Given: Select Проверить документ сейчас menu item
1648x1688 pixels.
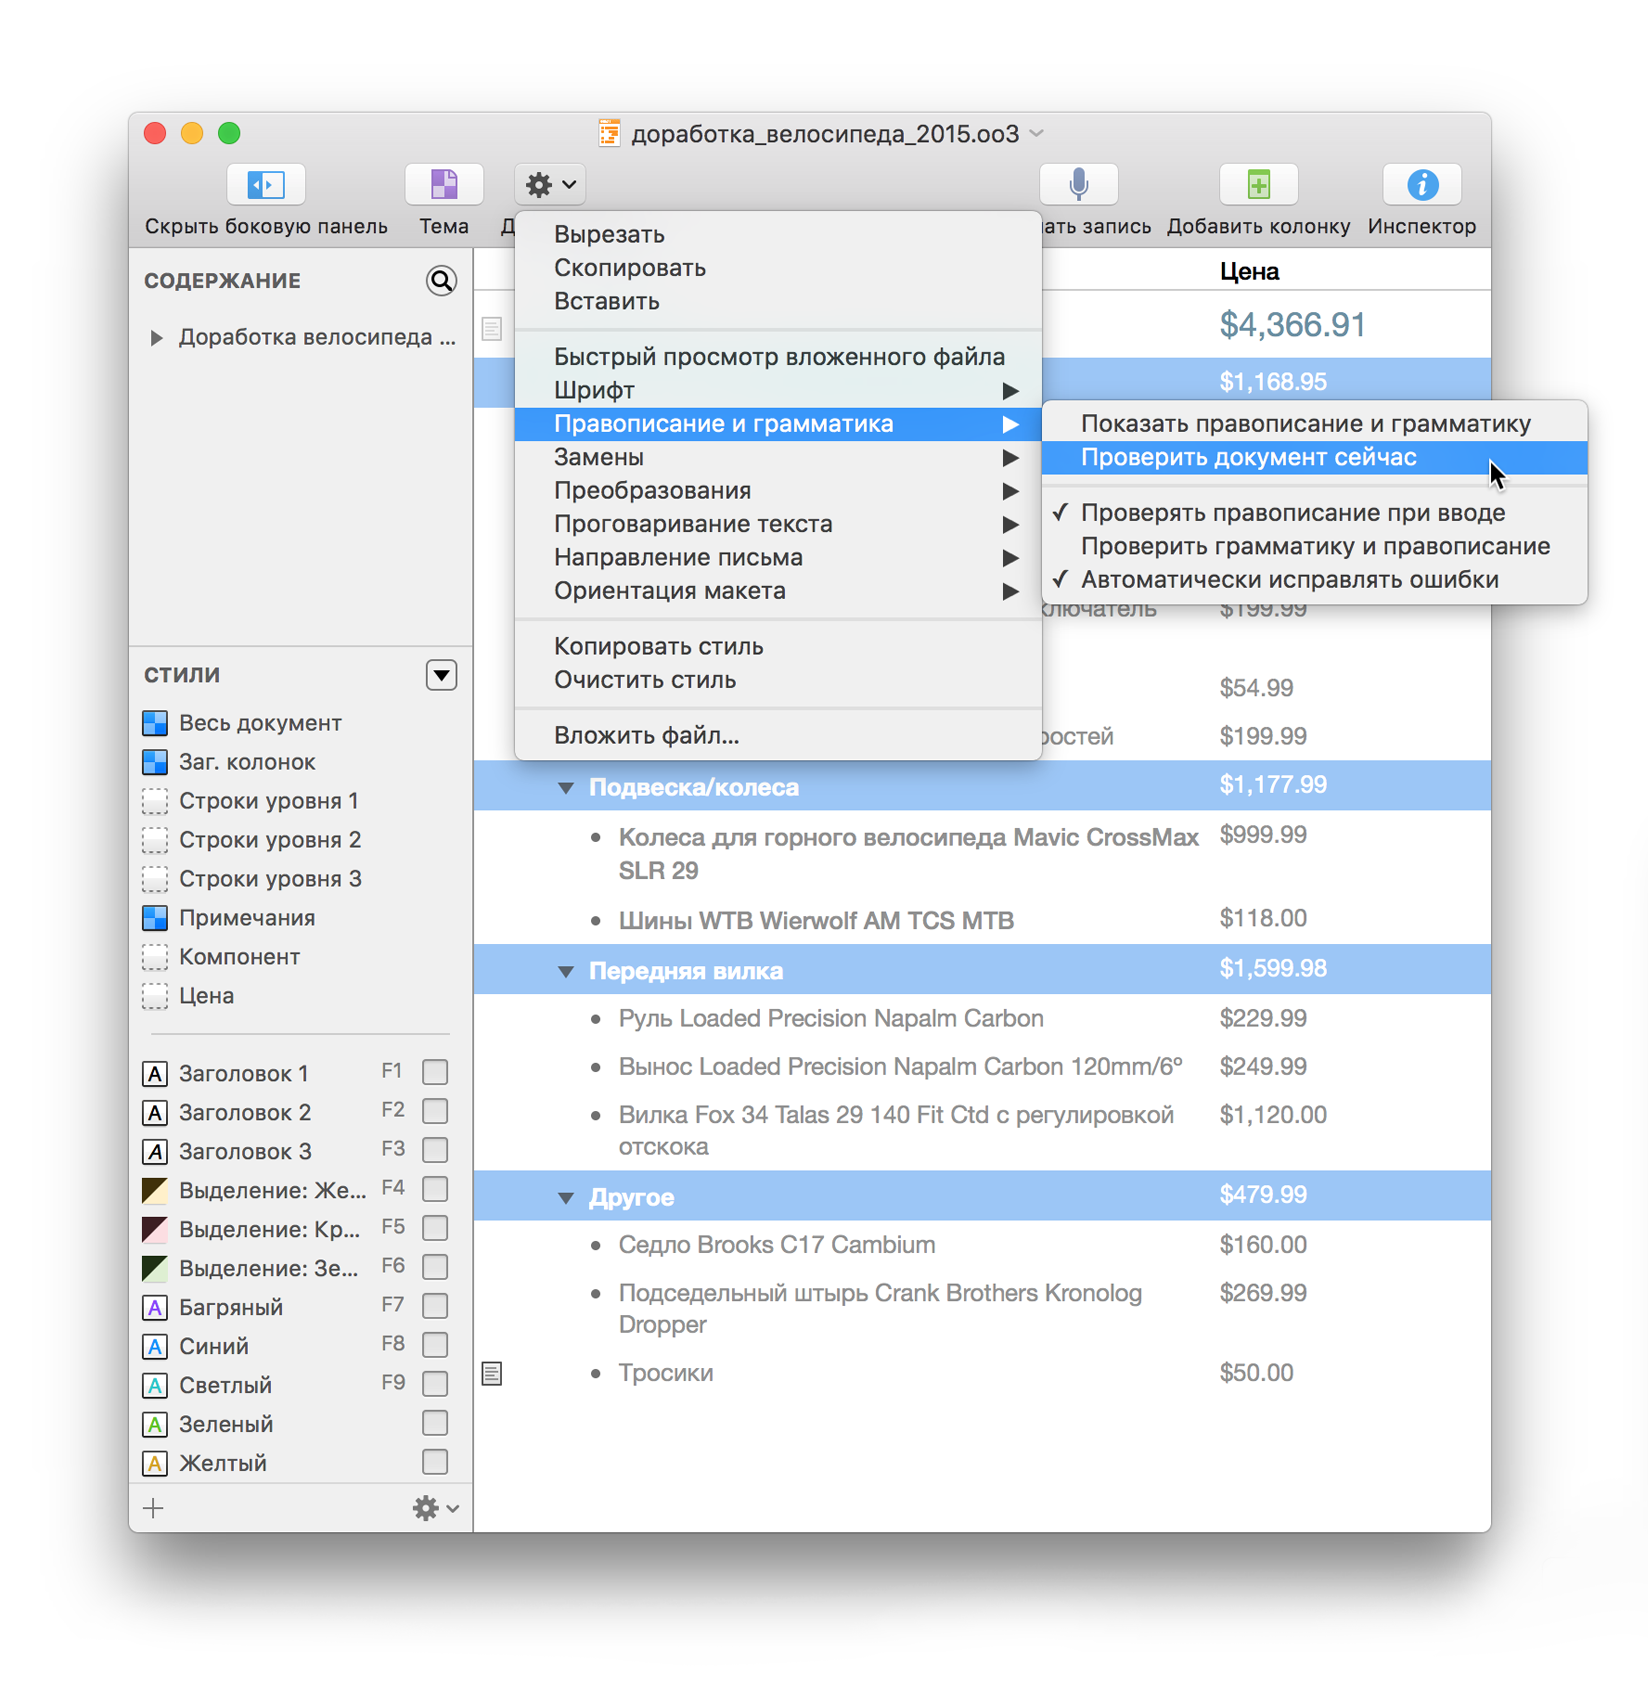Looking at the screenshot, I should click(1248, 458).
